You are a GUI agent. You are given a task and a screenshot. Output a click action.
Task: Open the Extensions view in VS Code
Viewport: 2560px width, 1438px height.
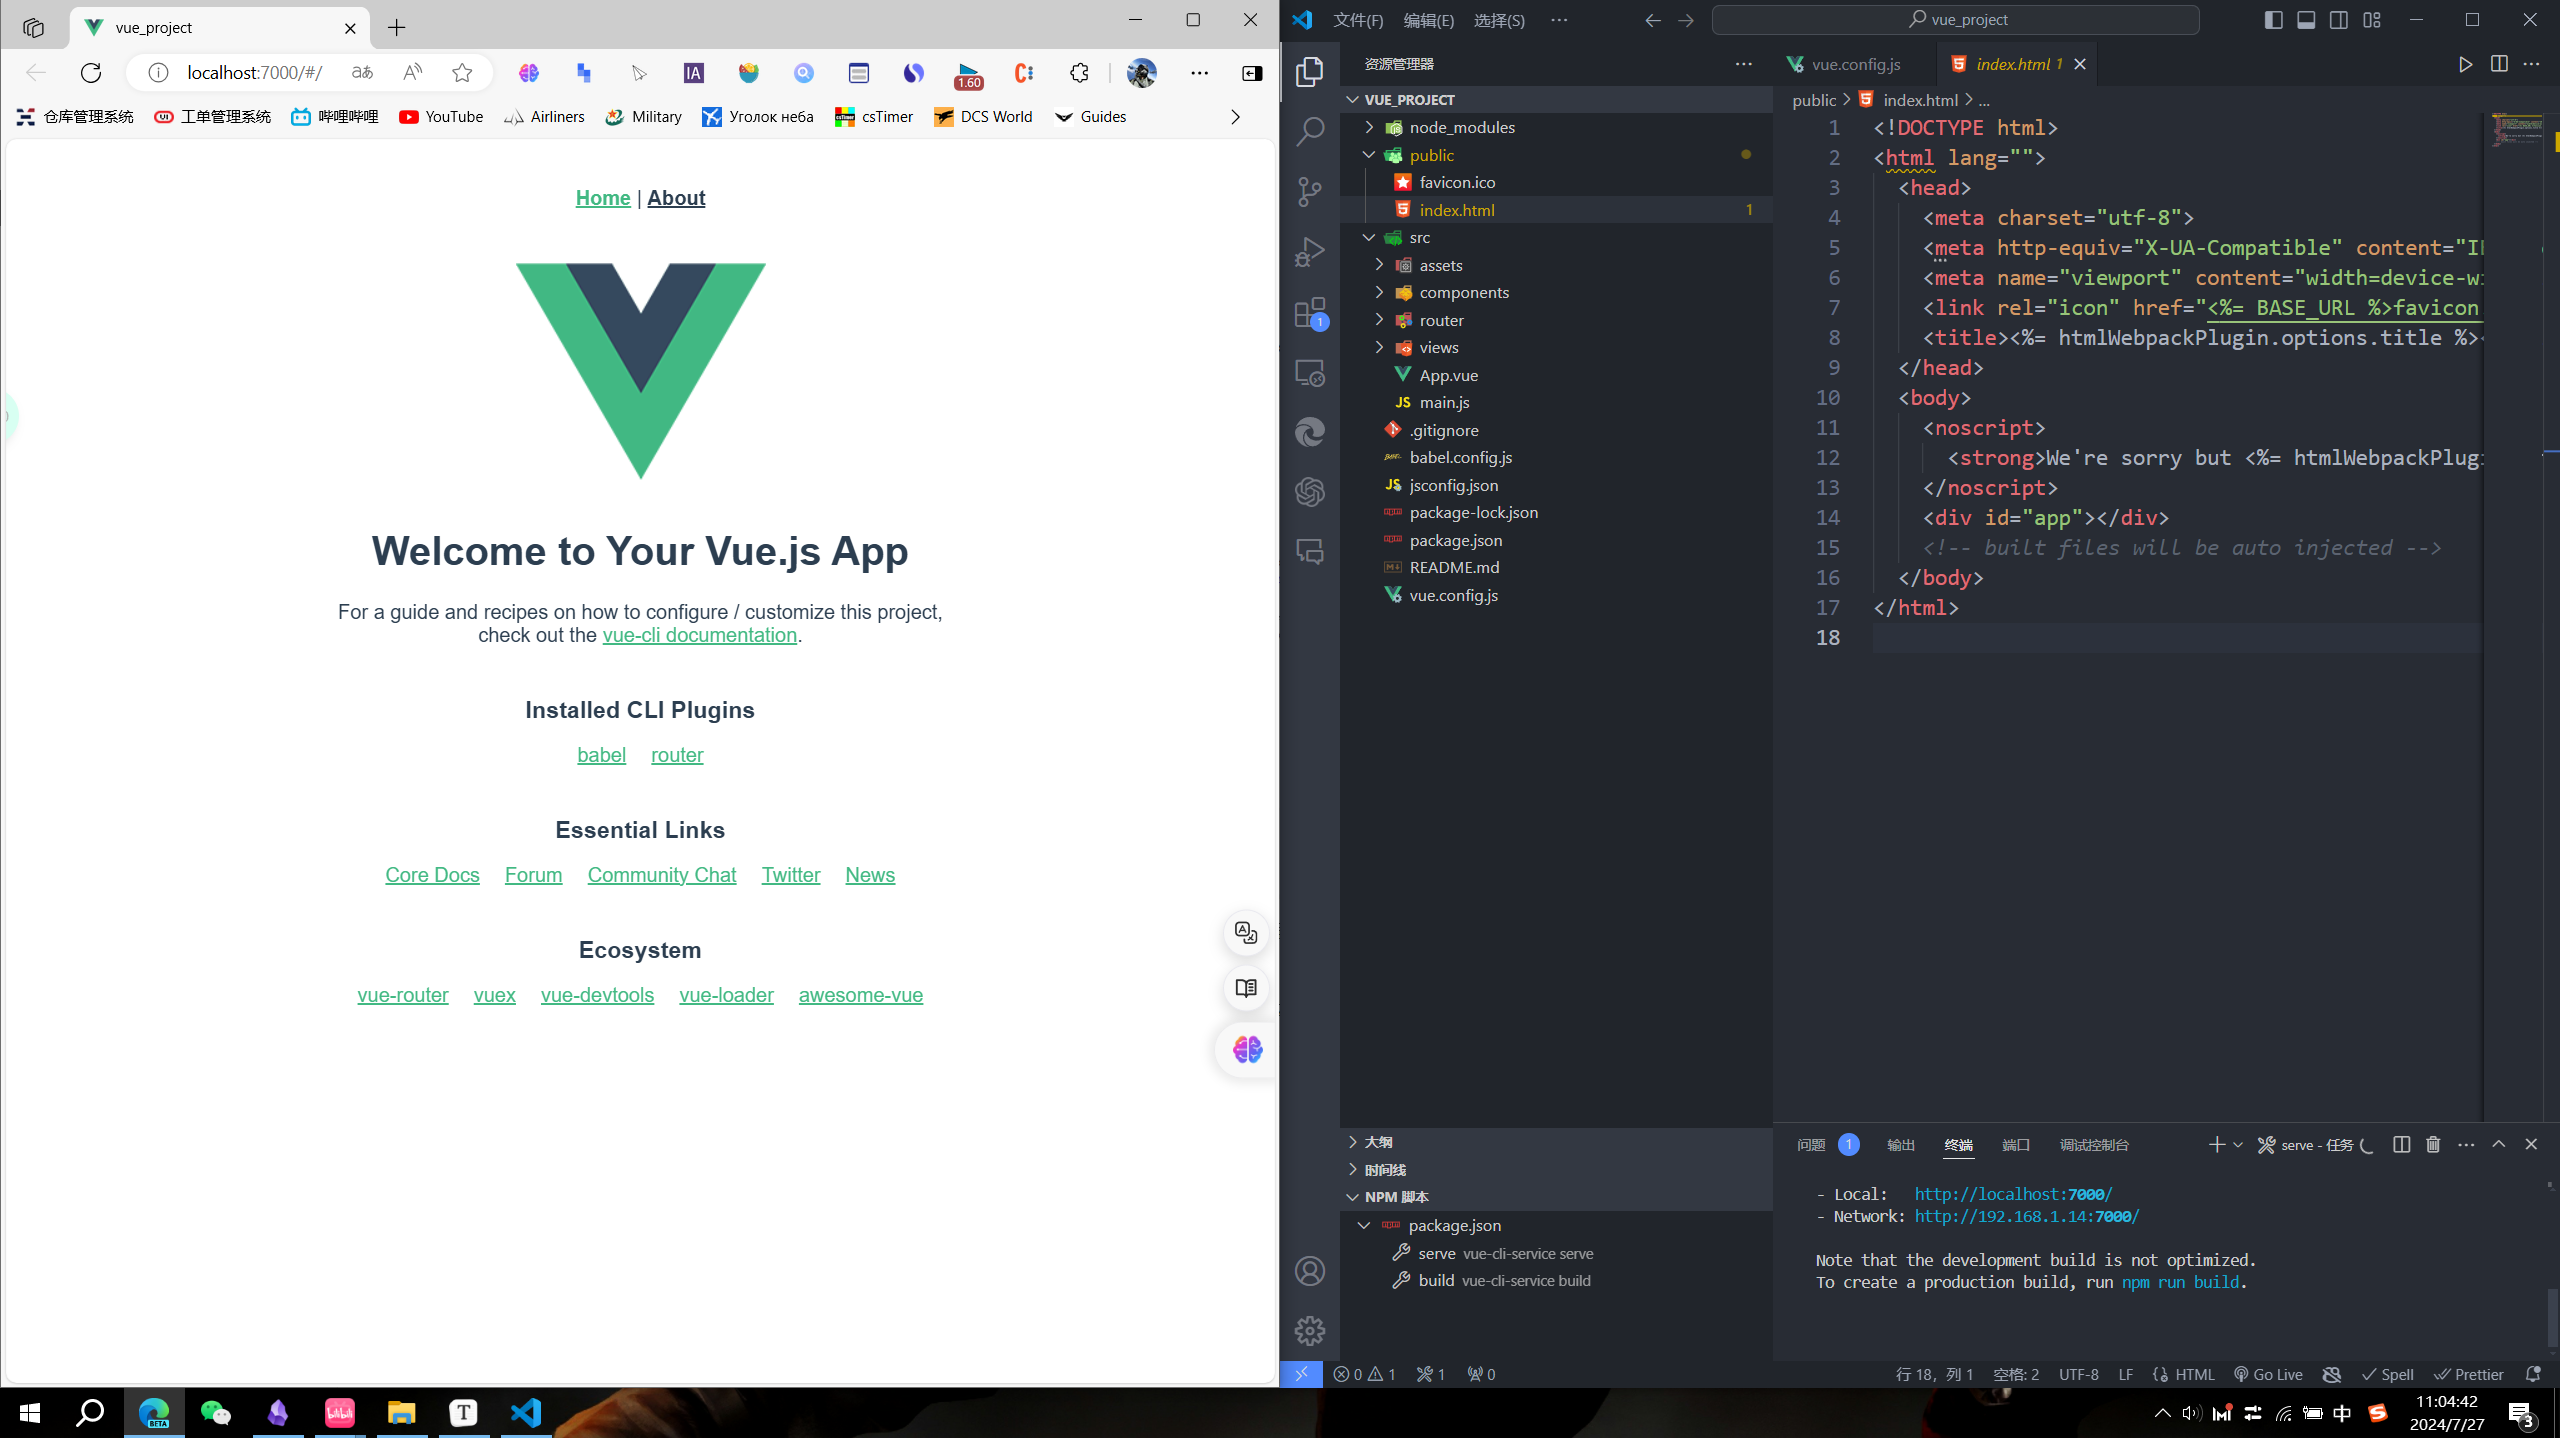1310,313
